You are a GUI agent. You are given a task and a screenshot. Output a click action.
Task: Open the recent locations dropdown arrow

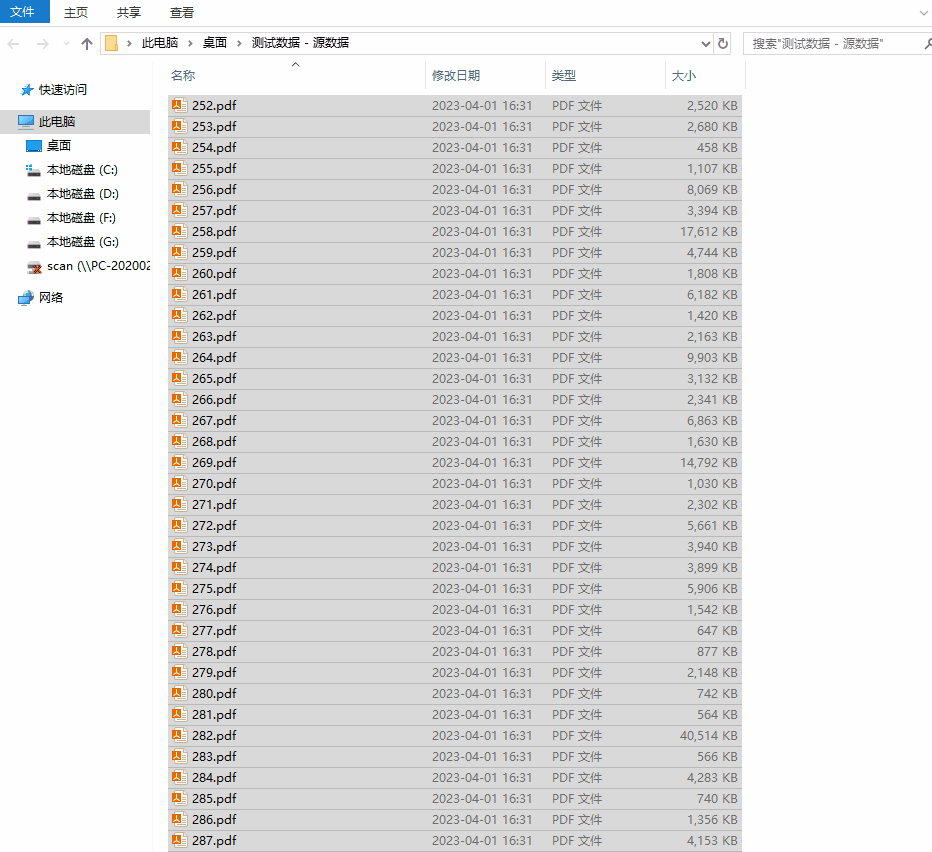66,43
